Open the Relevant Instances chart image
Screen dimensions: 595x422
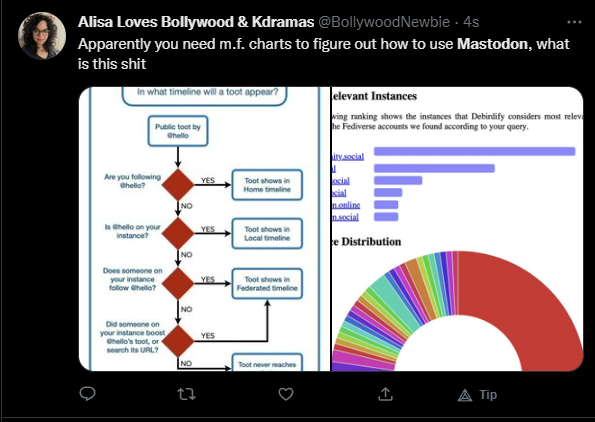click(458, 229)
